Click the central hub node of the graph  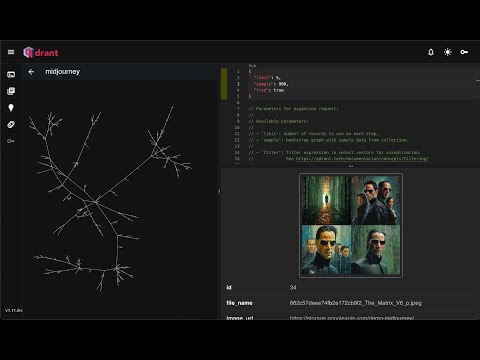96,202
